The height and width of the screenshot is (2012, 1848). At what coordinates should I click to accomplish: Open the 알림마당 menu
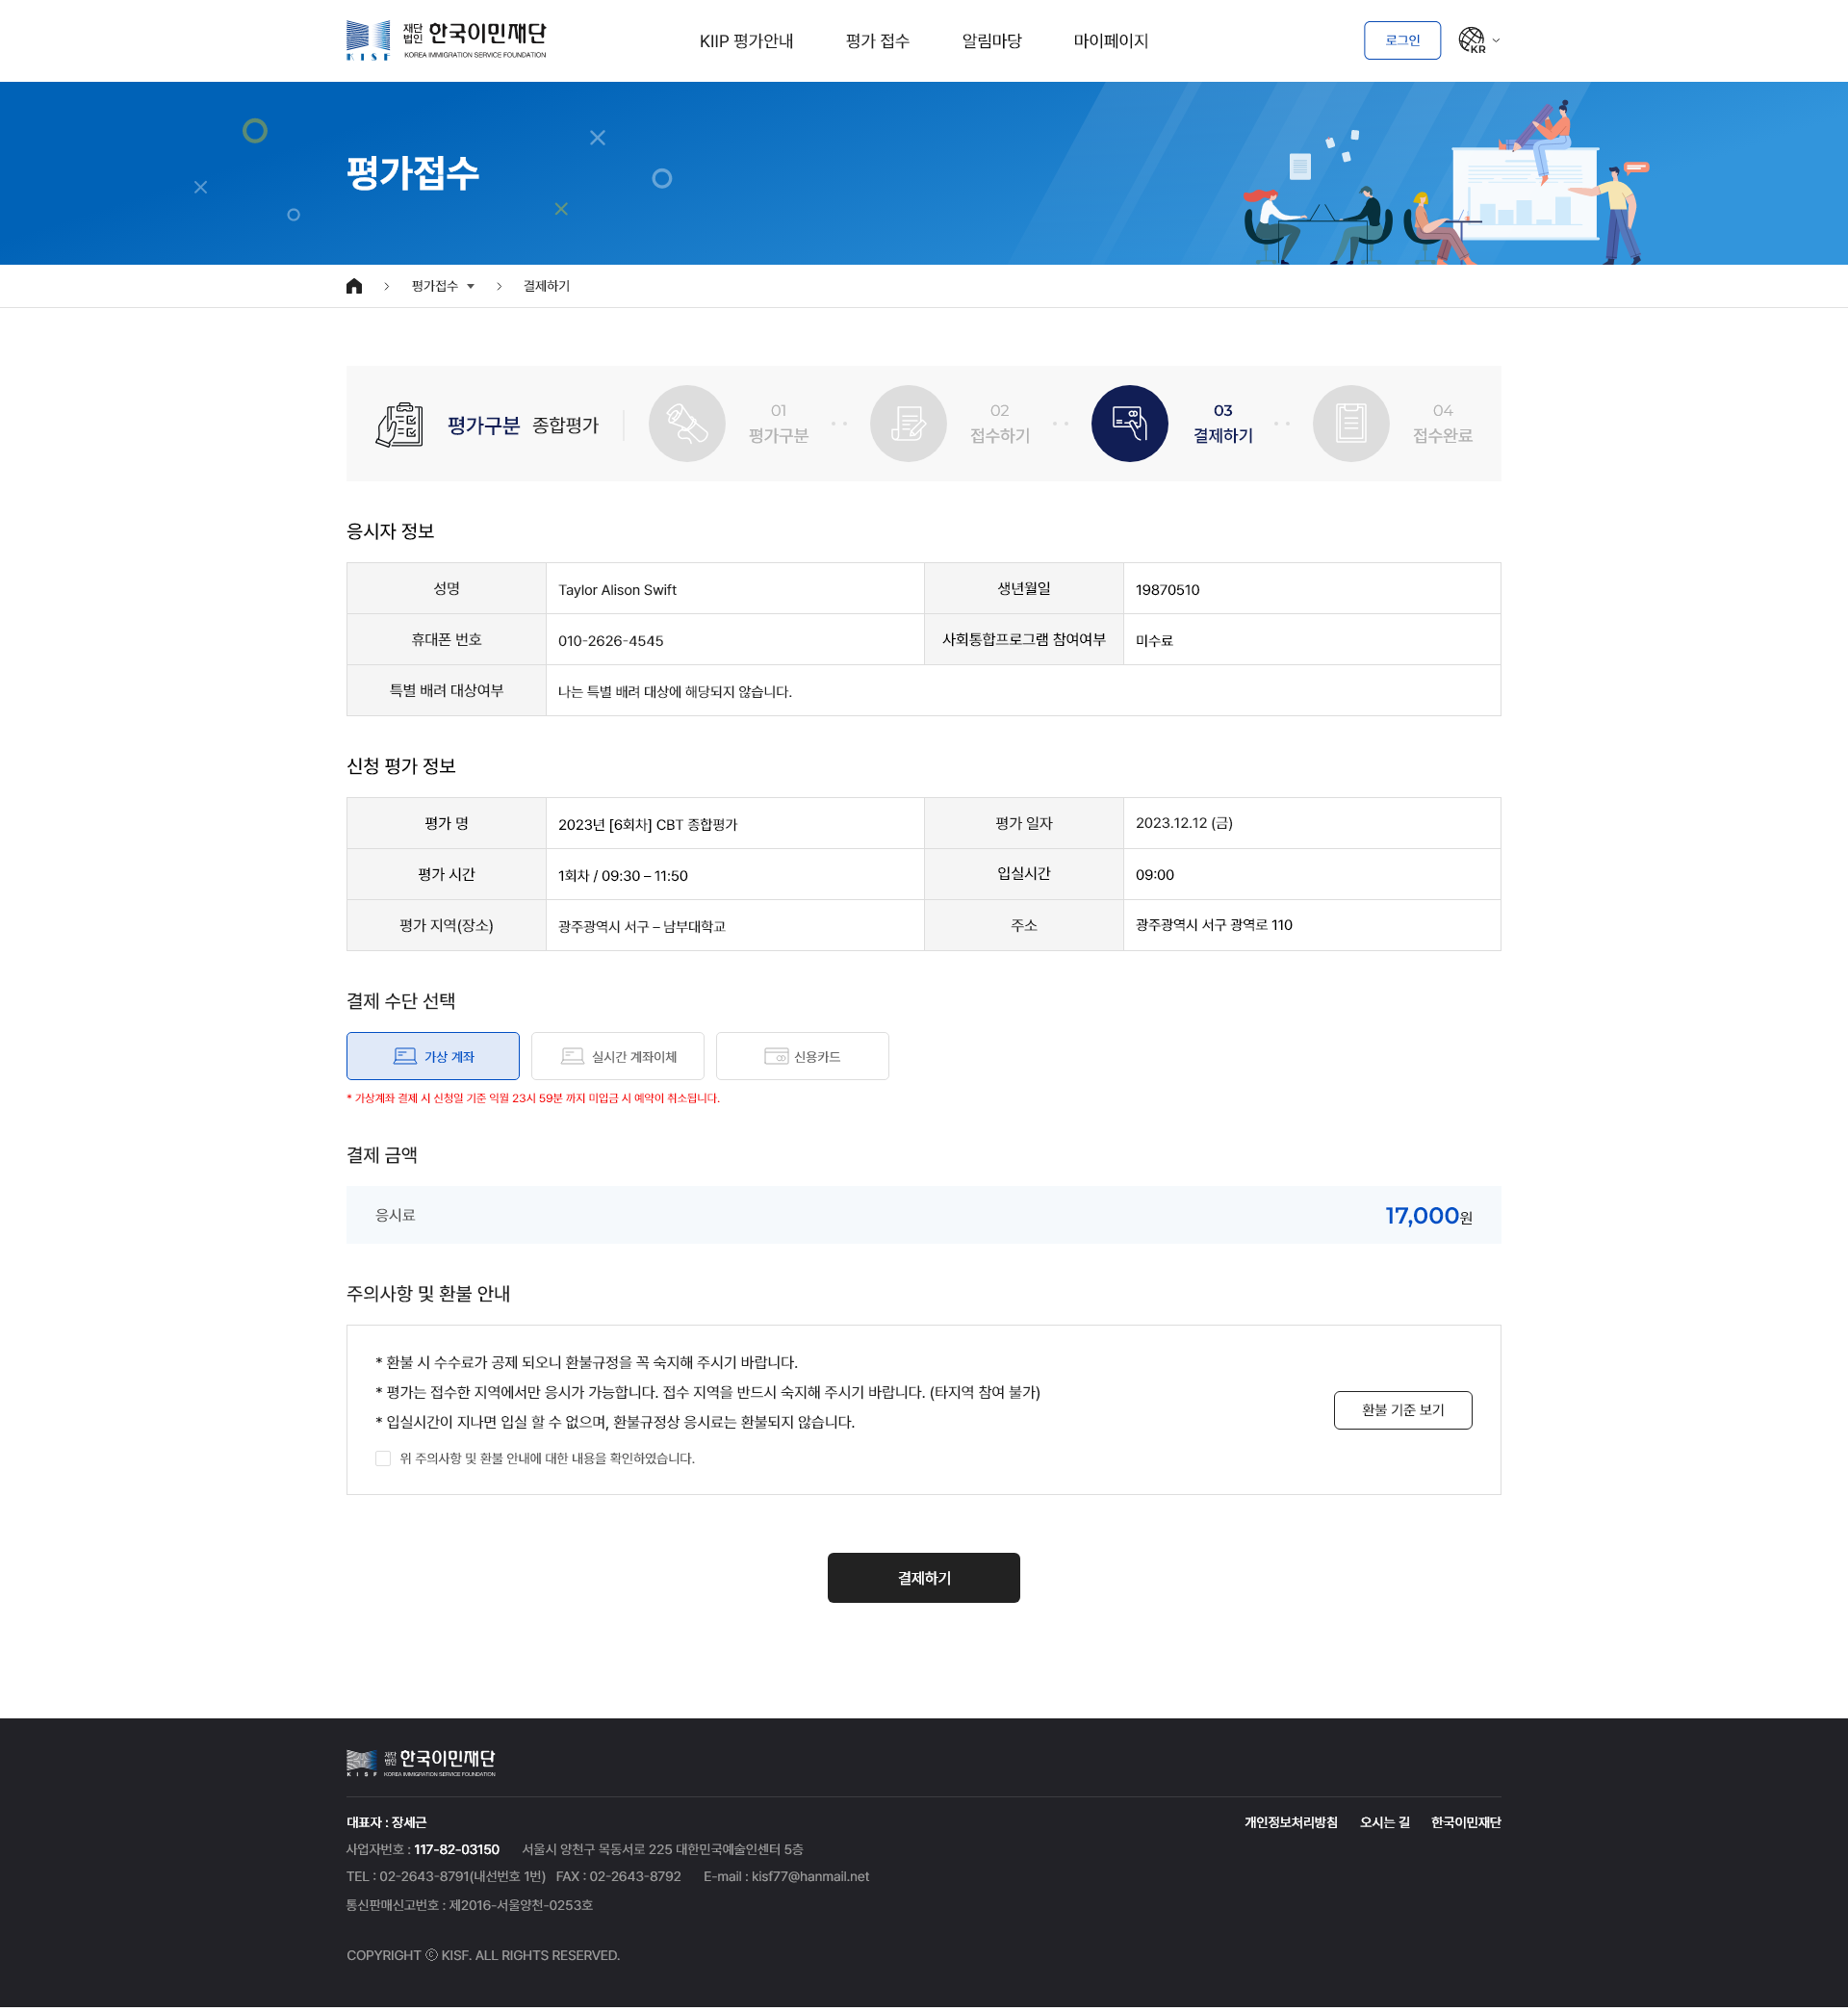992,41
